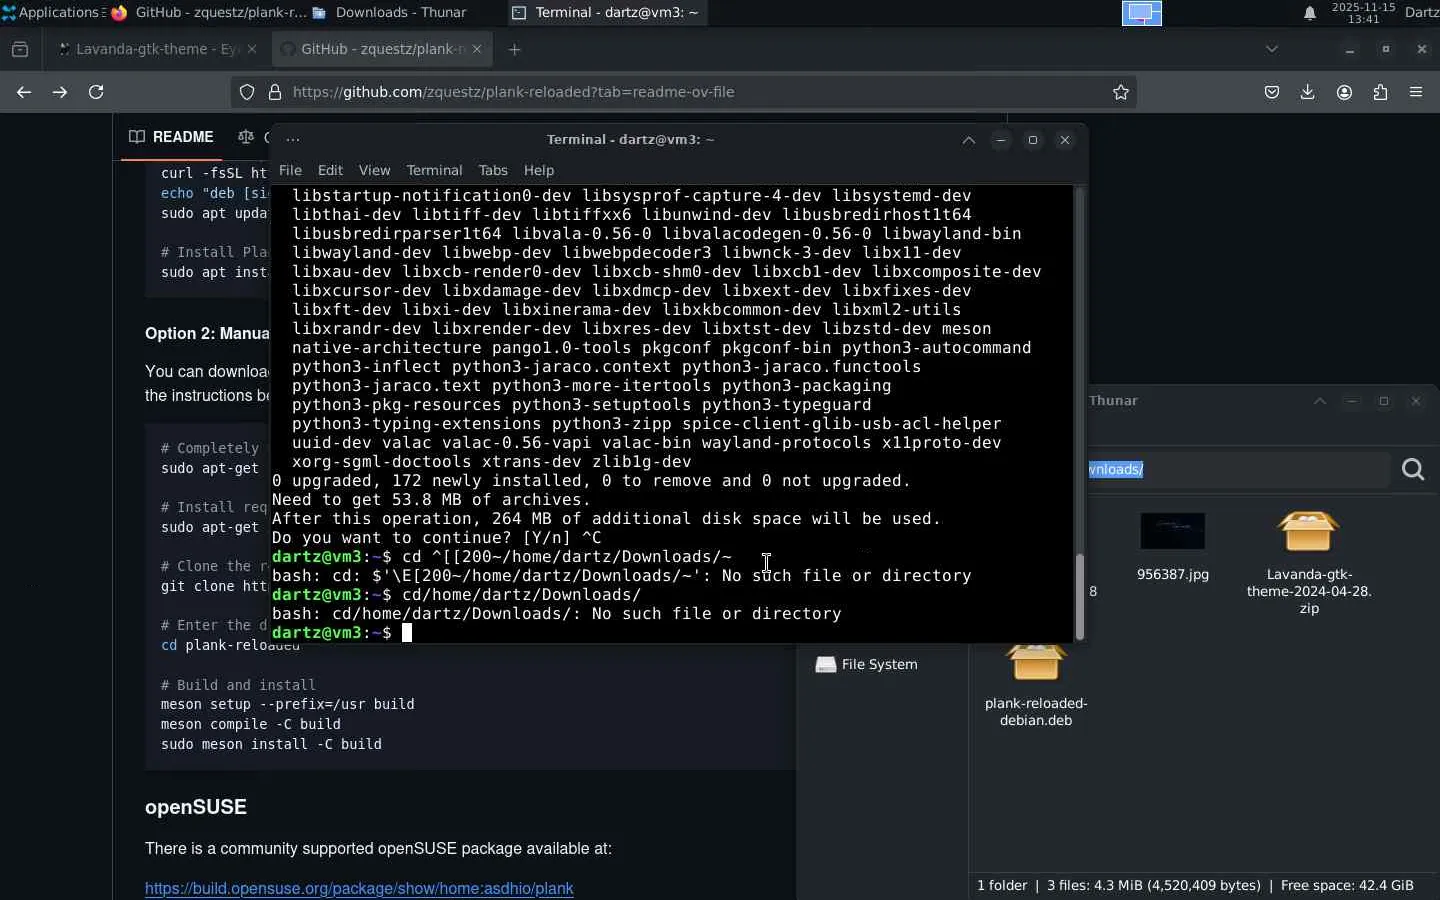Reload the GitHub page
The width and height of the screenshot is (1440, 900).
pos(96,92)
